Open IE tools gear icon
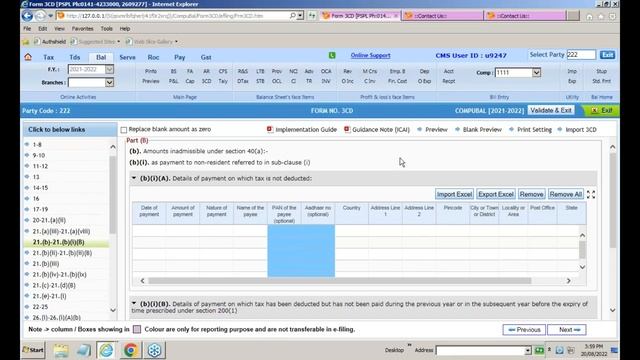 click(612, 16)
